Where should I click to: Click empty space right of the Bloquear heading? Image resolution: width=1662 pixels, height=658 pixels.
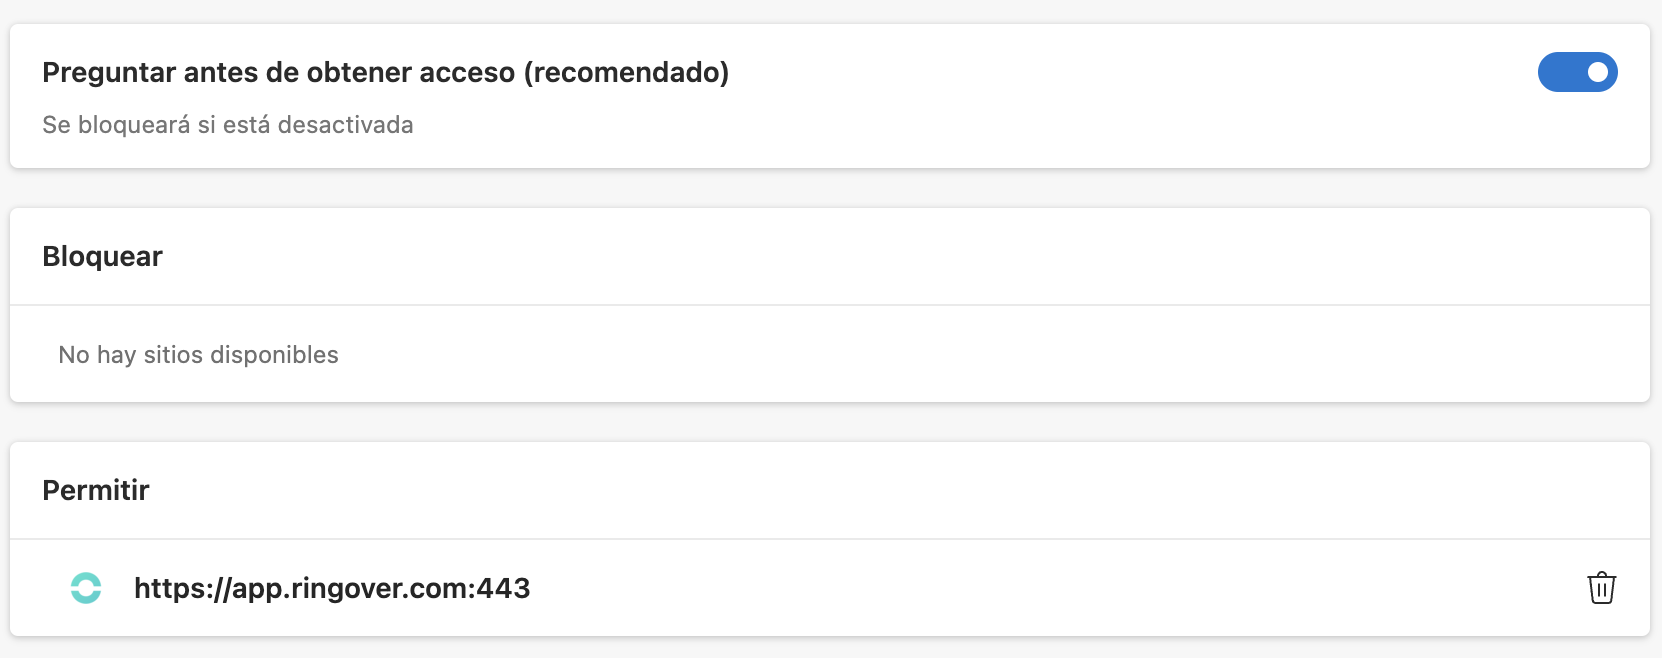(900, 256)
